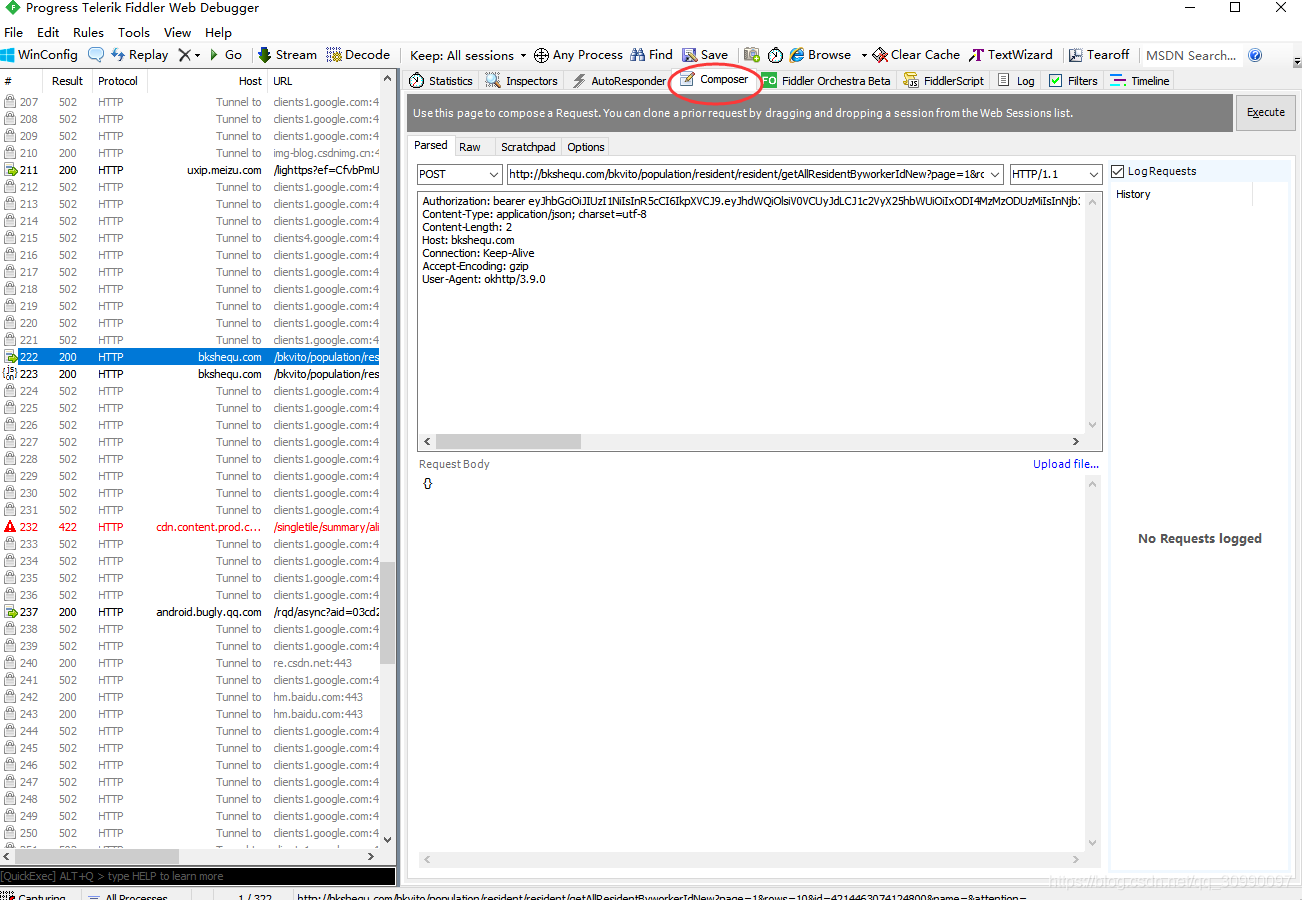Click the MSDN Search field
Image resolution: width=1302 pixels, height=900 pixels.
[x=1191, y=55]
